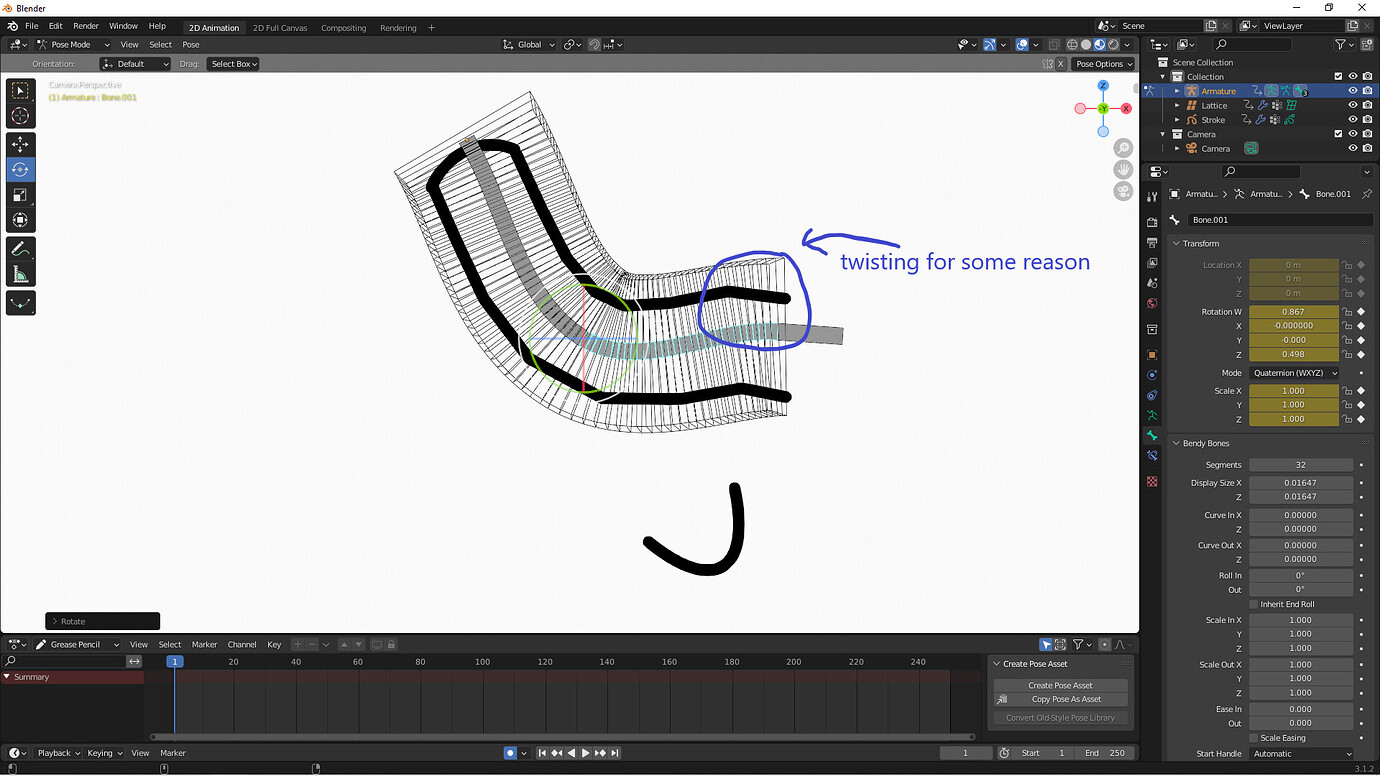Select the Measure tool

[20, 274]
